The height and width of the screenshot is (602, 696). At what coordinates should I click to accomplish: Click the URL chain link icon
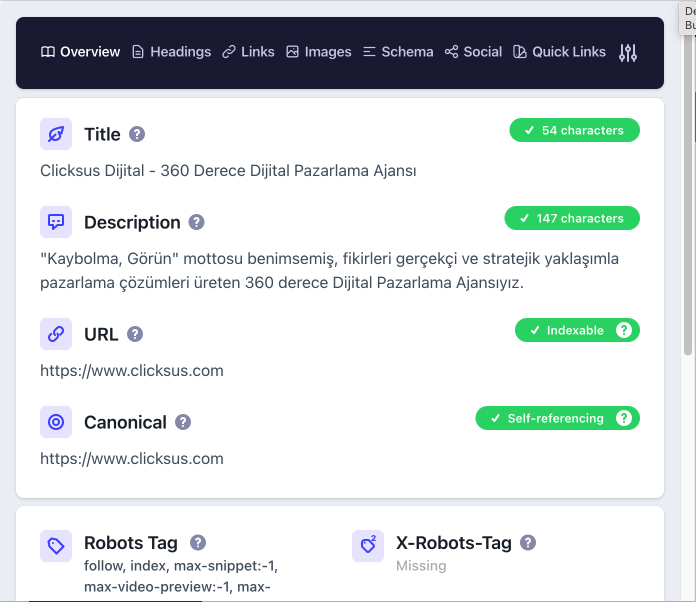[56, 334]
